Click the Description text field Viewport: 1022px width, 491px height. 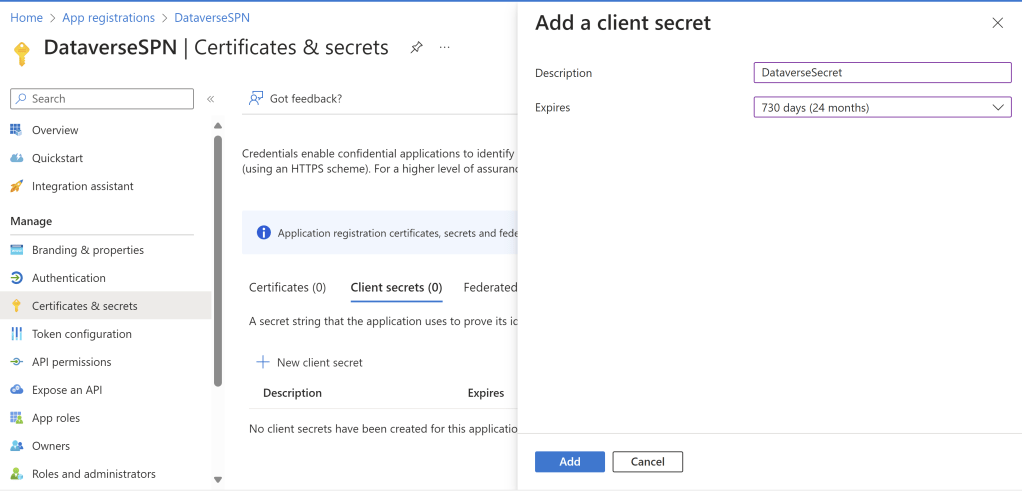click(882, 73)
